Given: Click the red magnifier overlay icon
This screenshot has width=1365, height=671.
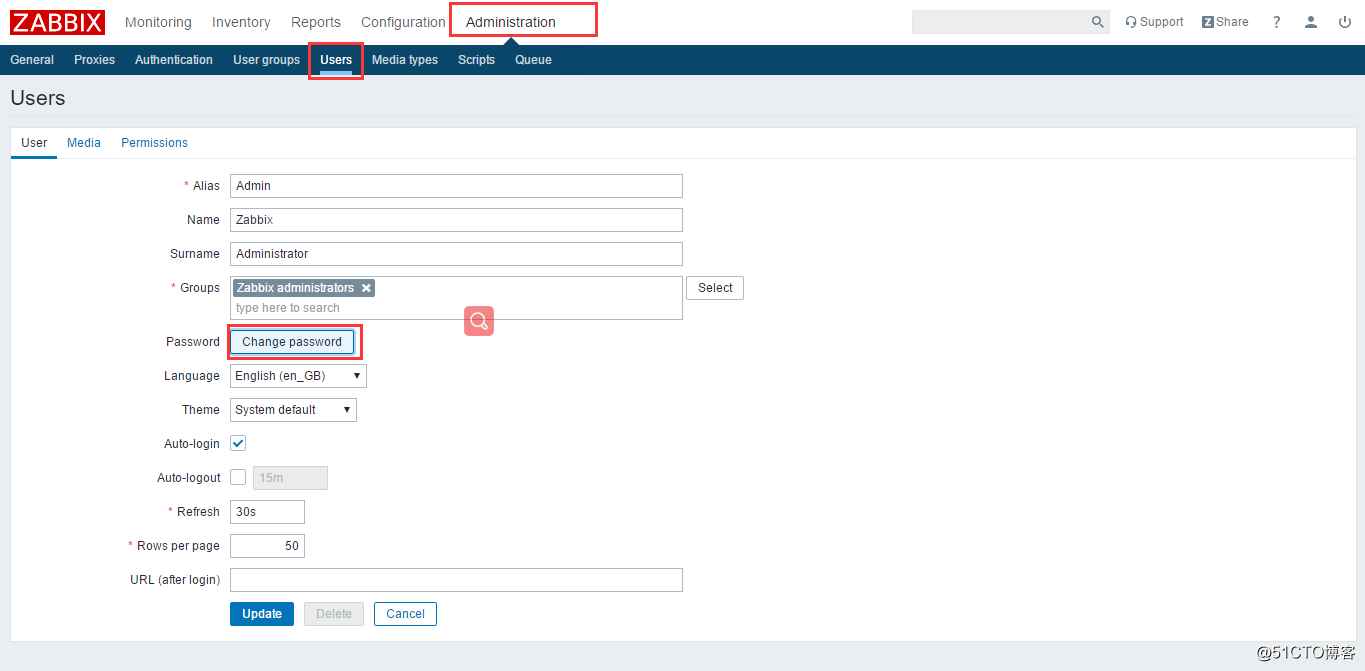Looking at the screenshot, I should [478, 321].
